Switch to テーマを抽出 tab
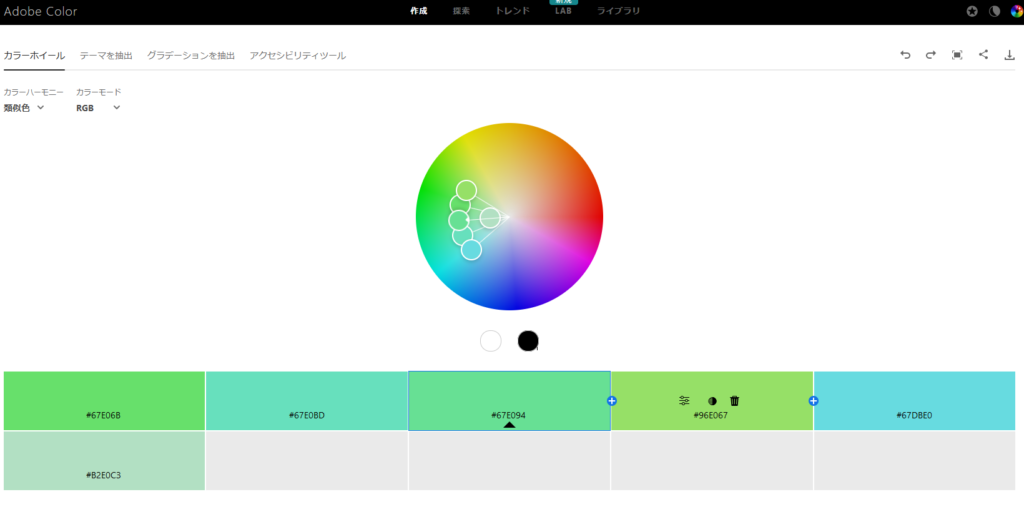The width and height of the screenshot is (1024, 517). click(106, 55)
